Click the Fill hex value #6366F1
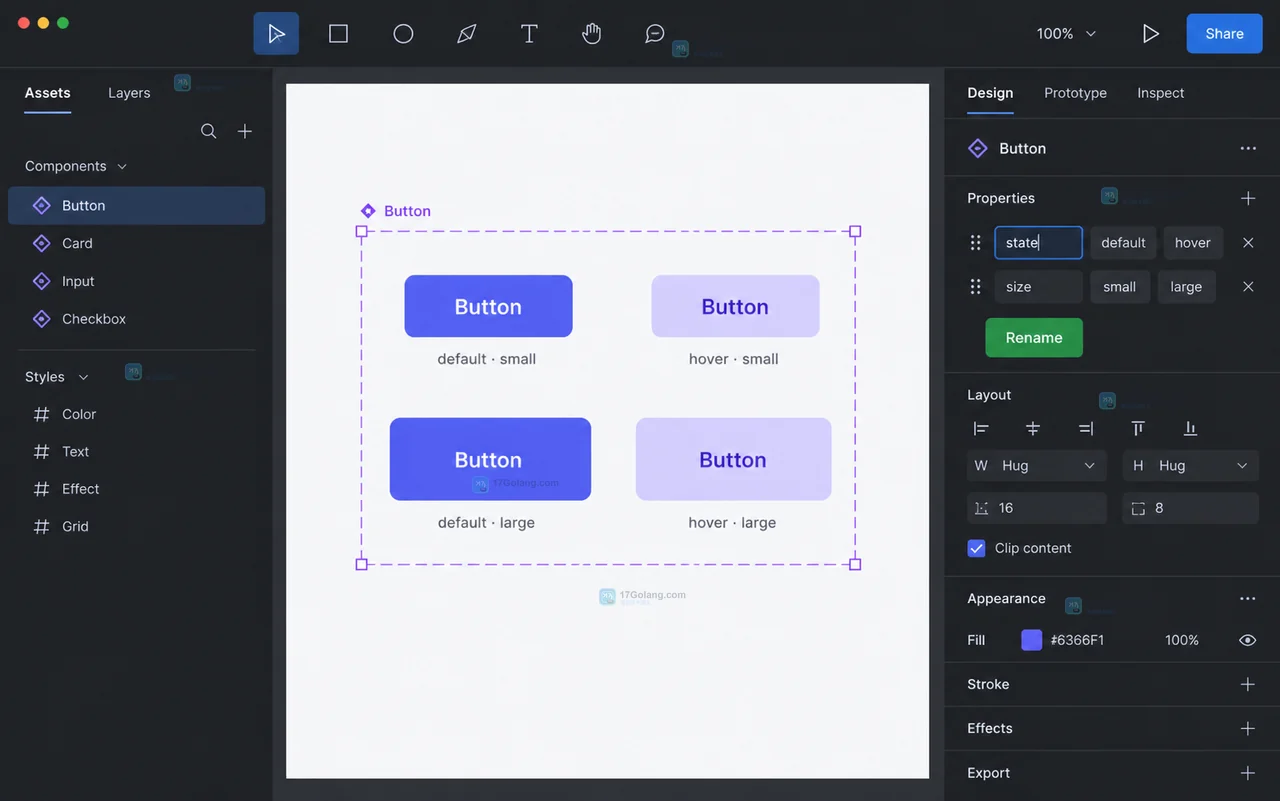 pyautogui.click(x=1077, y=640)
